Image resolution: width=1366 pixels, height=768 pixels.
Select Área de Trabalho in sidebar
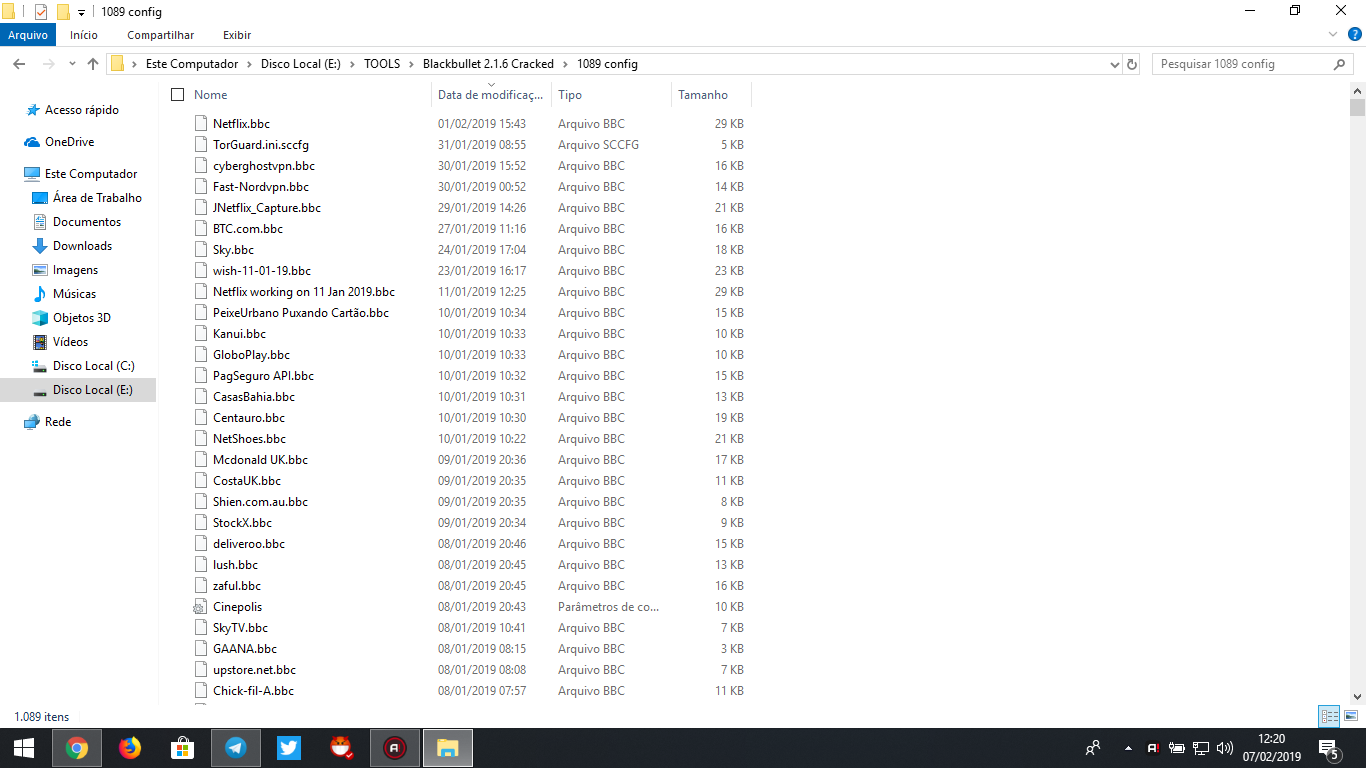(x=97, y=198)
